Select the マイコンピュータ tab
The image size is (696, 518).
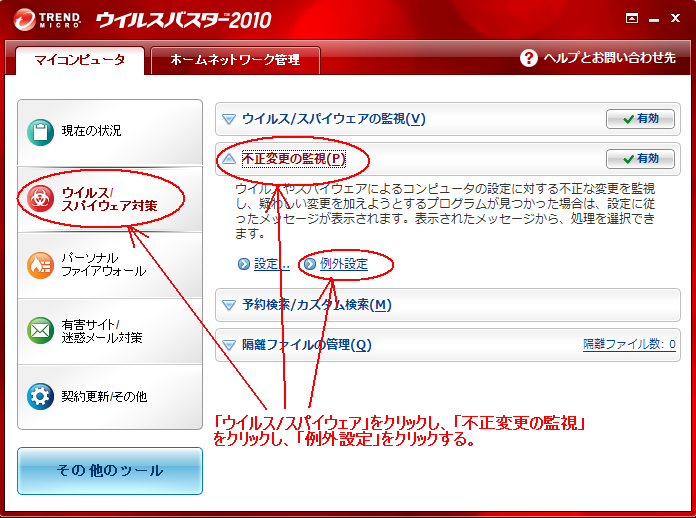[80, 60]
